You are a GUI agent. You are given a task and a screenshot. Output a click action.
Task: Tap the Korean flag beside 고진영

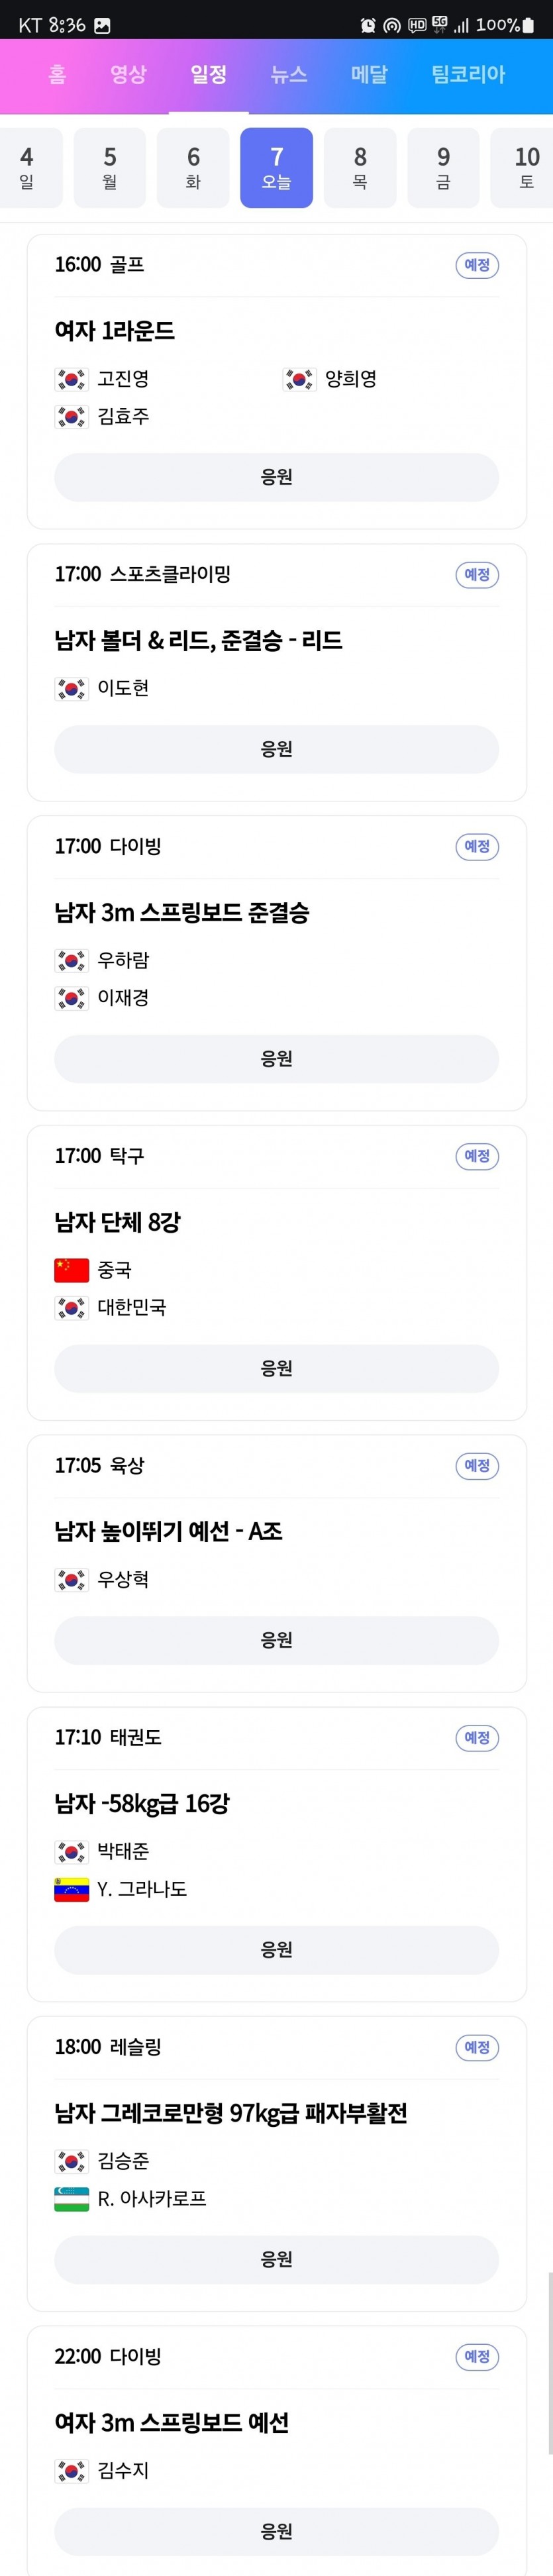72,379
